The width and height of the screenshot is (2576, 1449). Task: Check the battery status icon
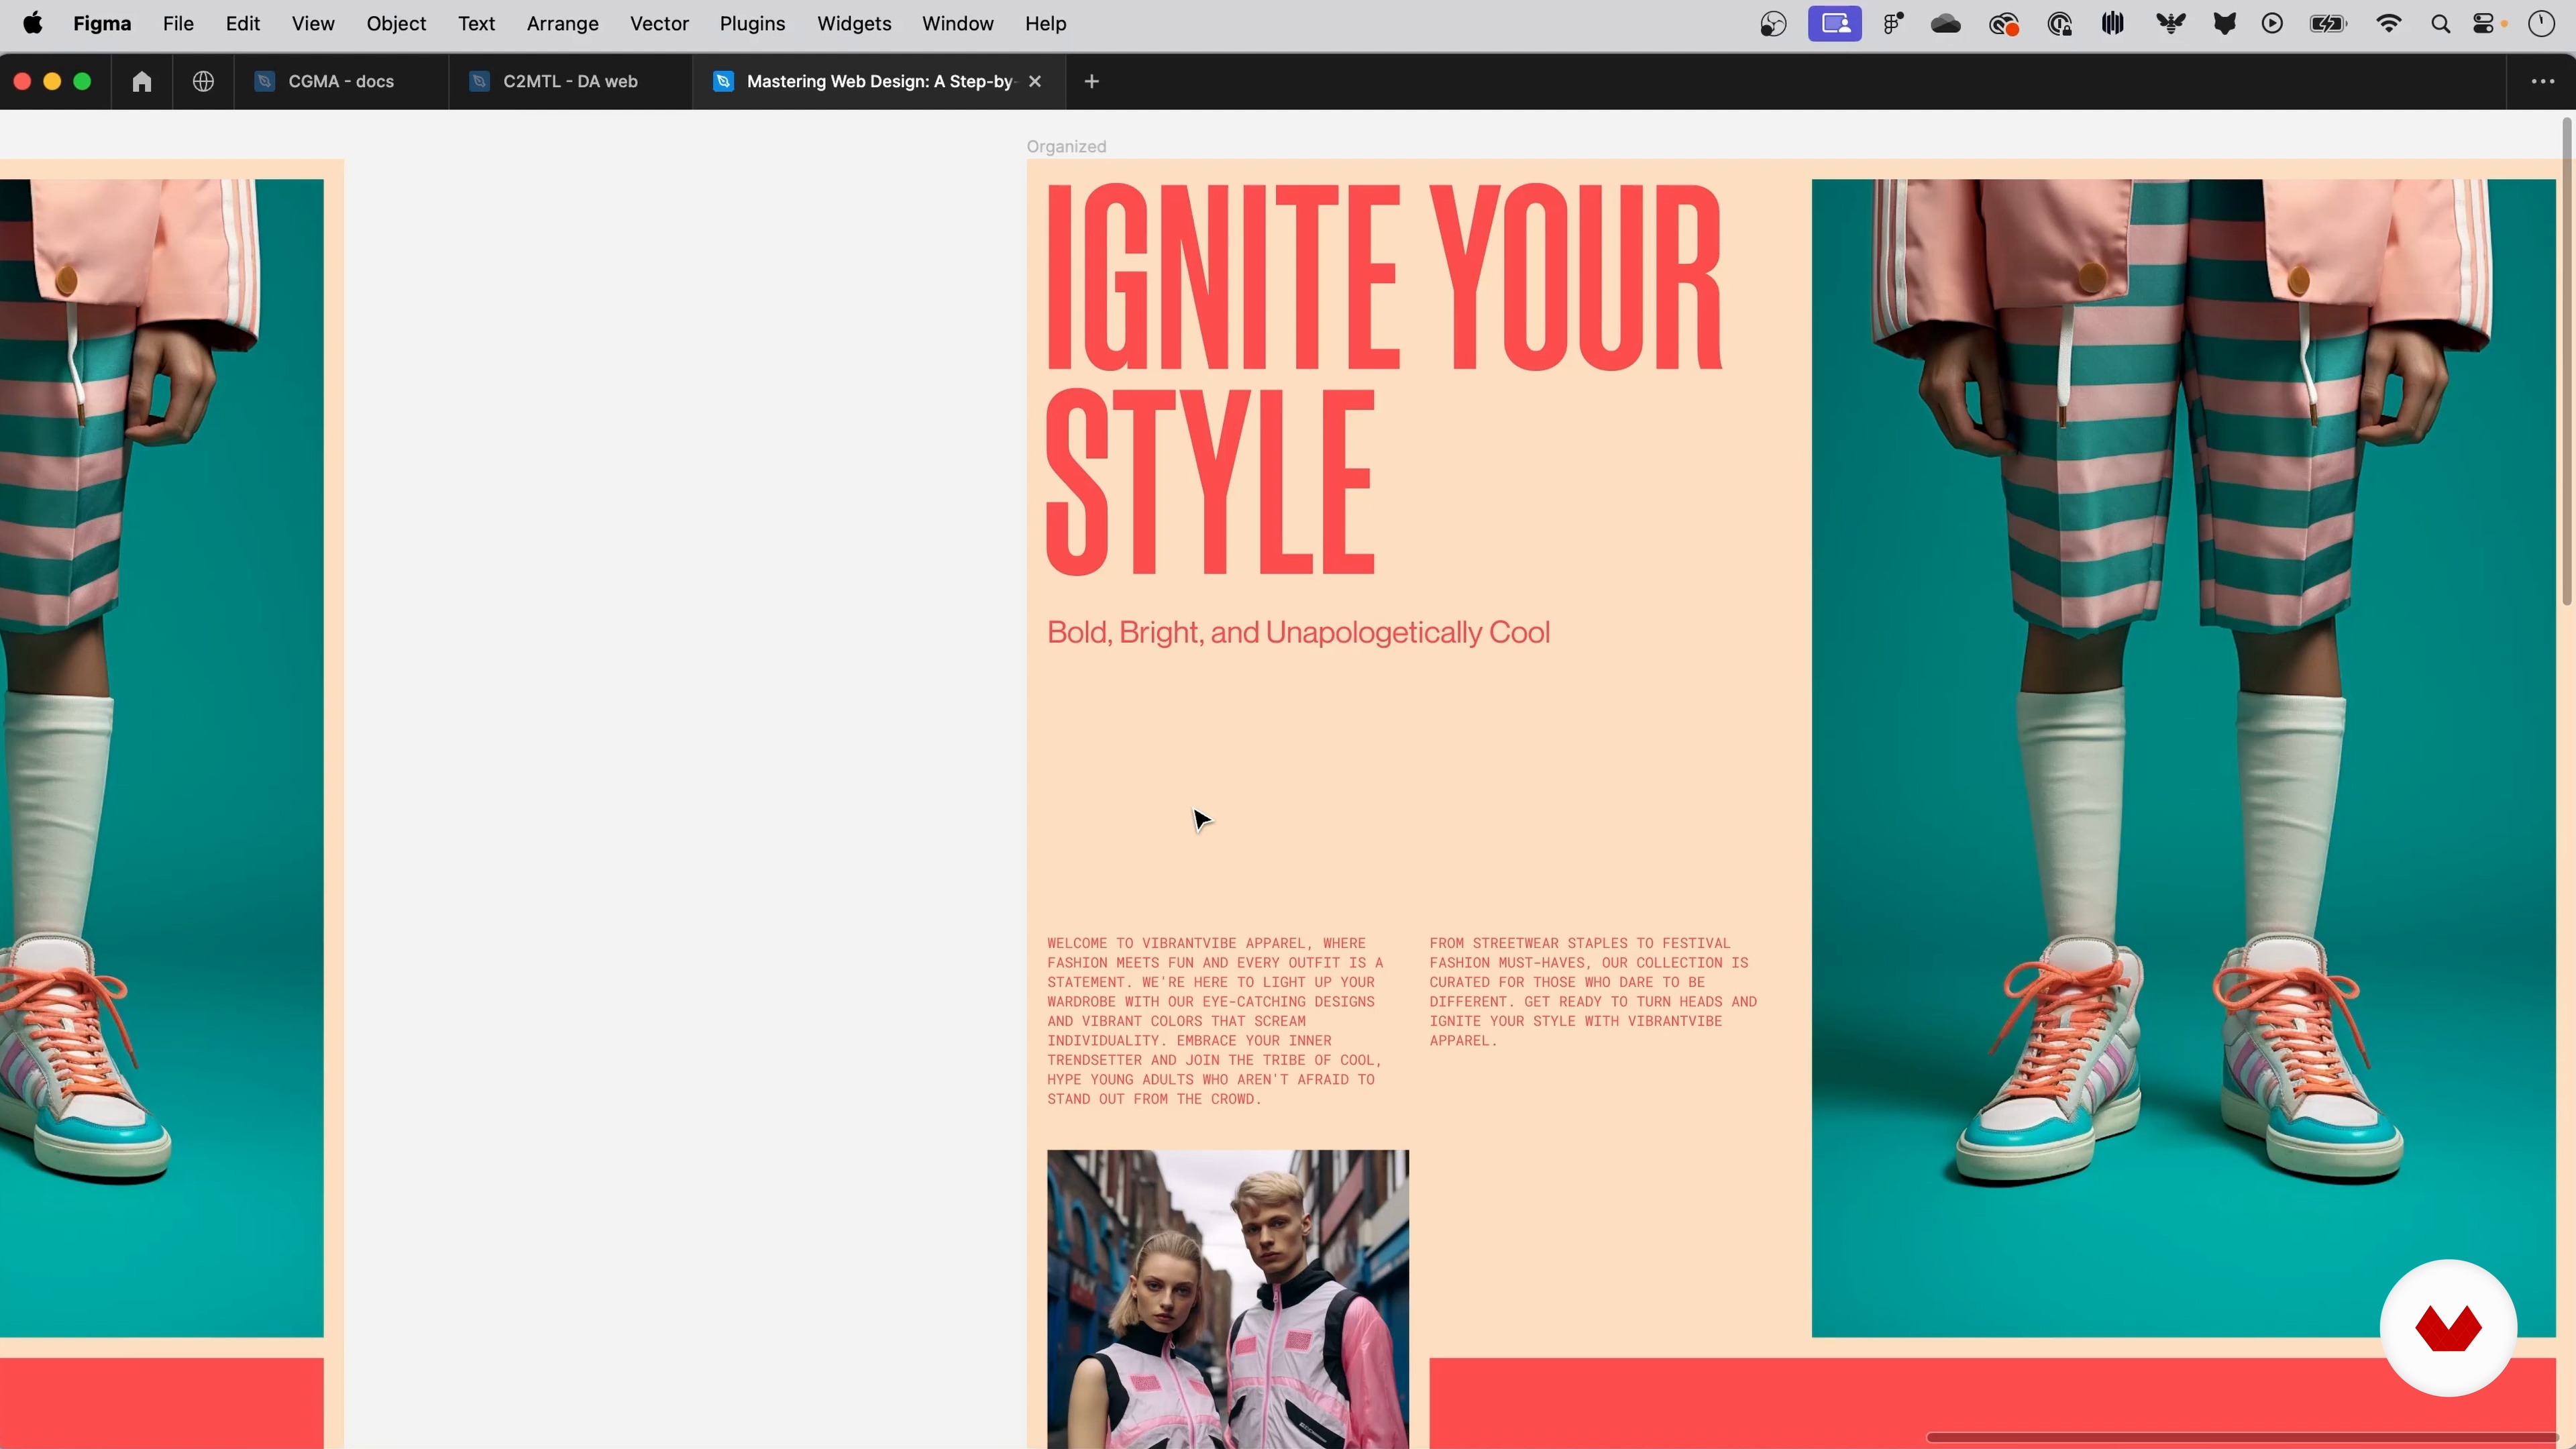pyautogui.click(x=2328, y=24)
